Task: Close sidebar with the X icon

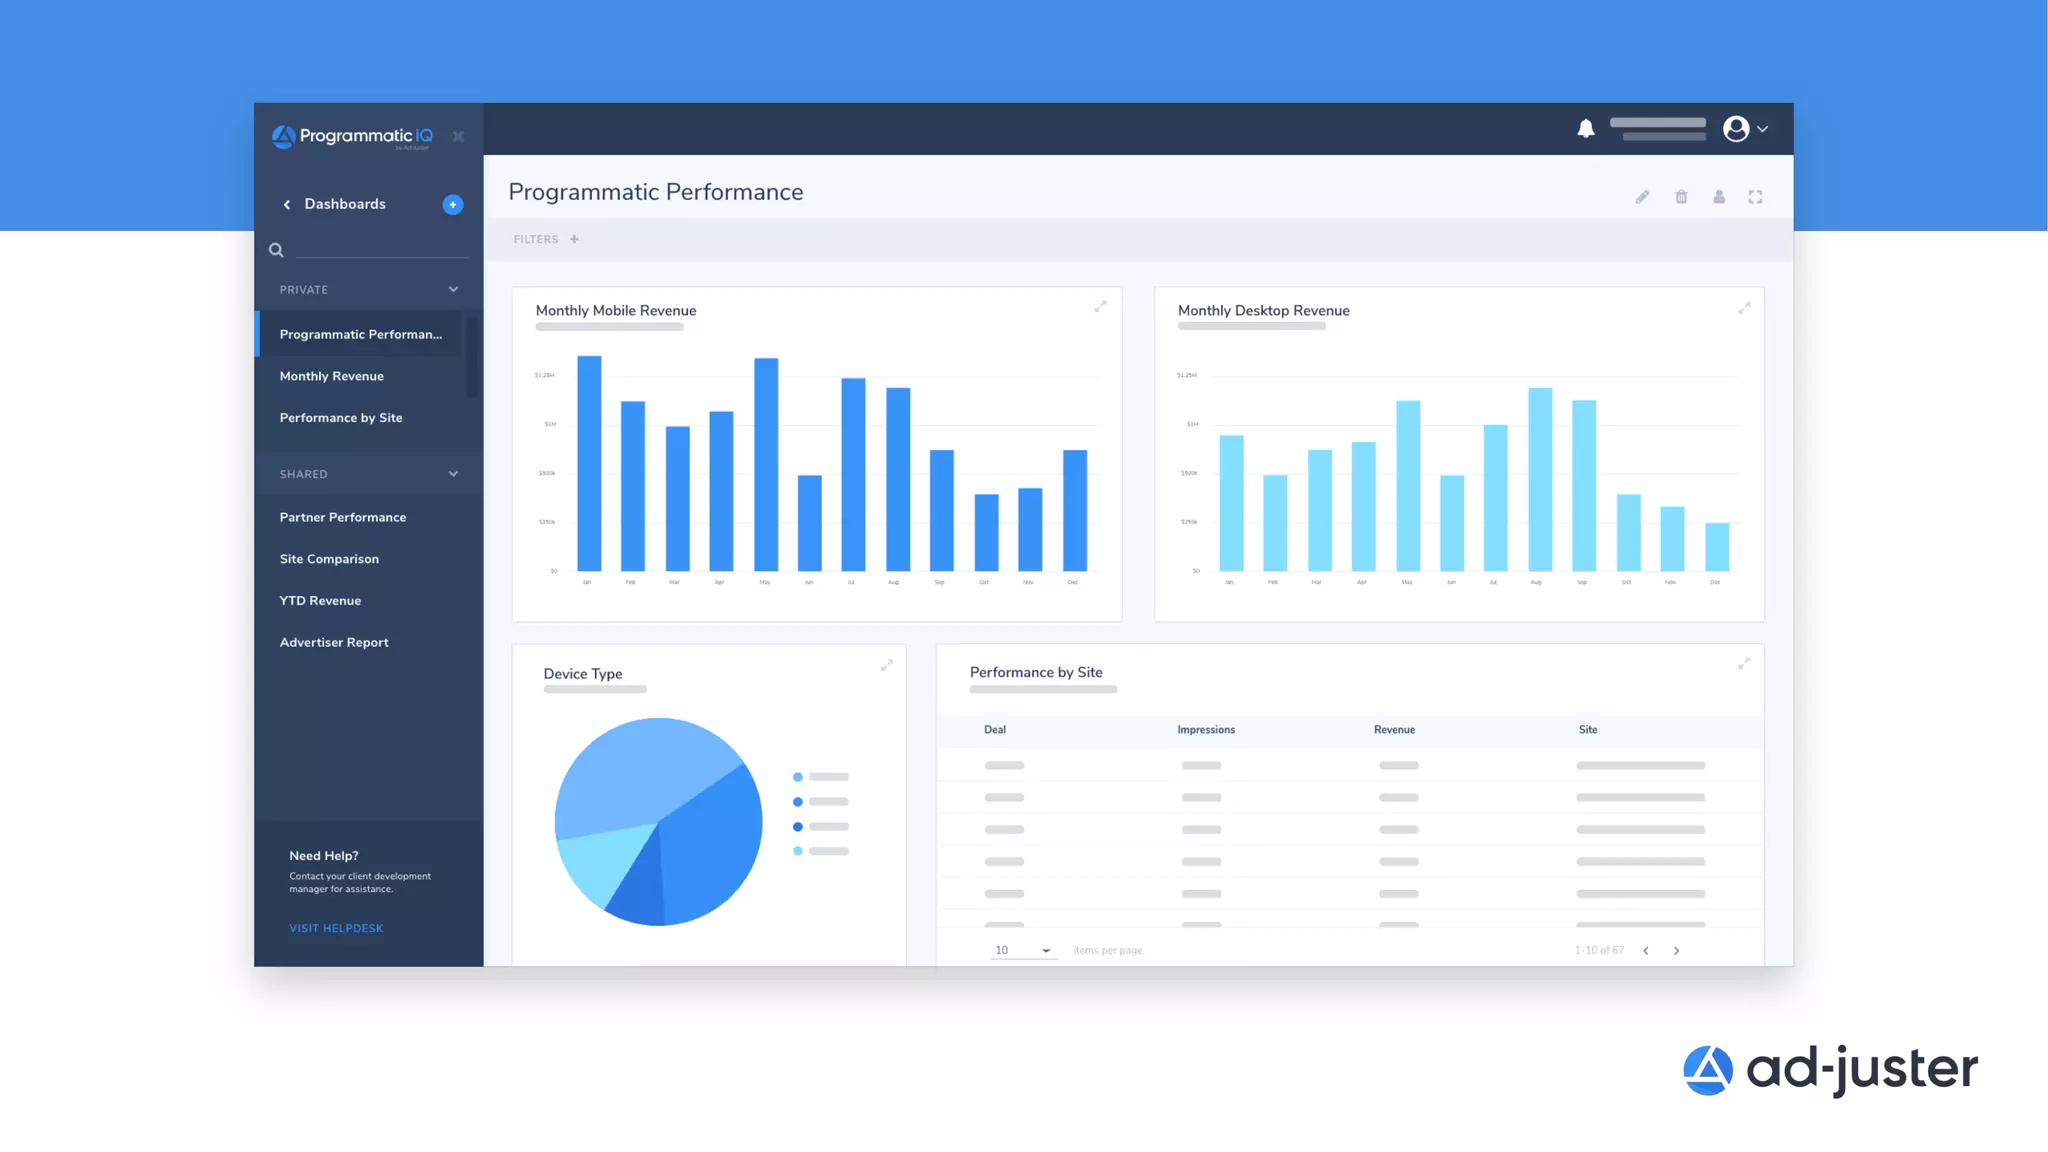Action: (458, 136)
